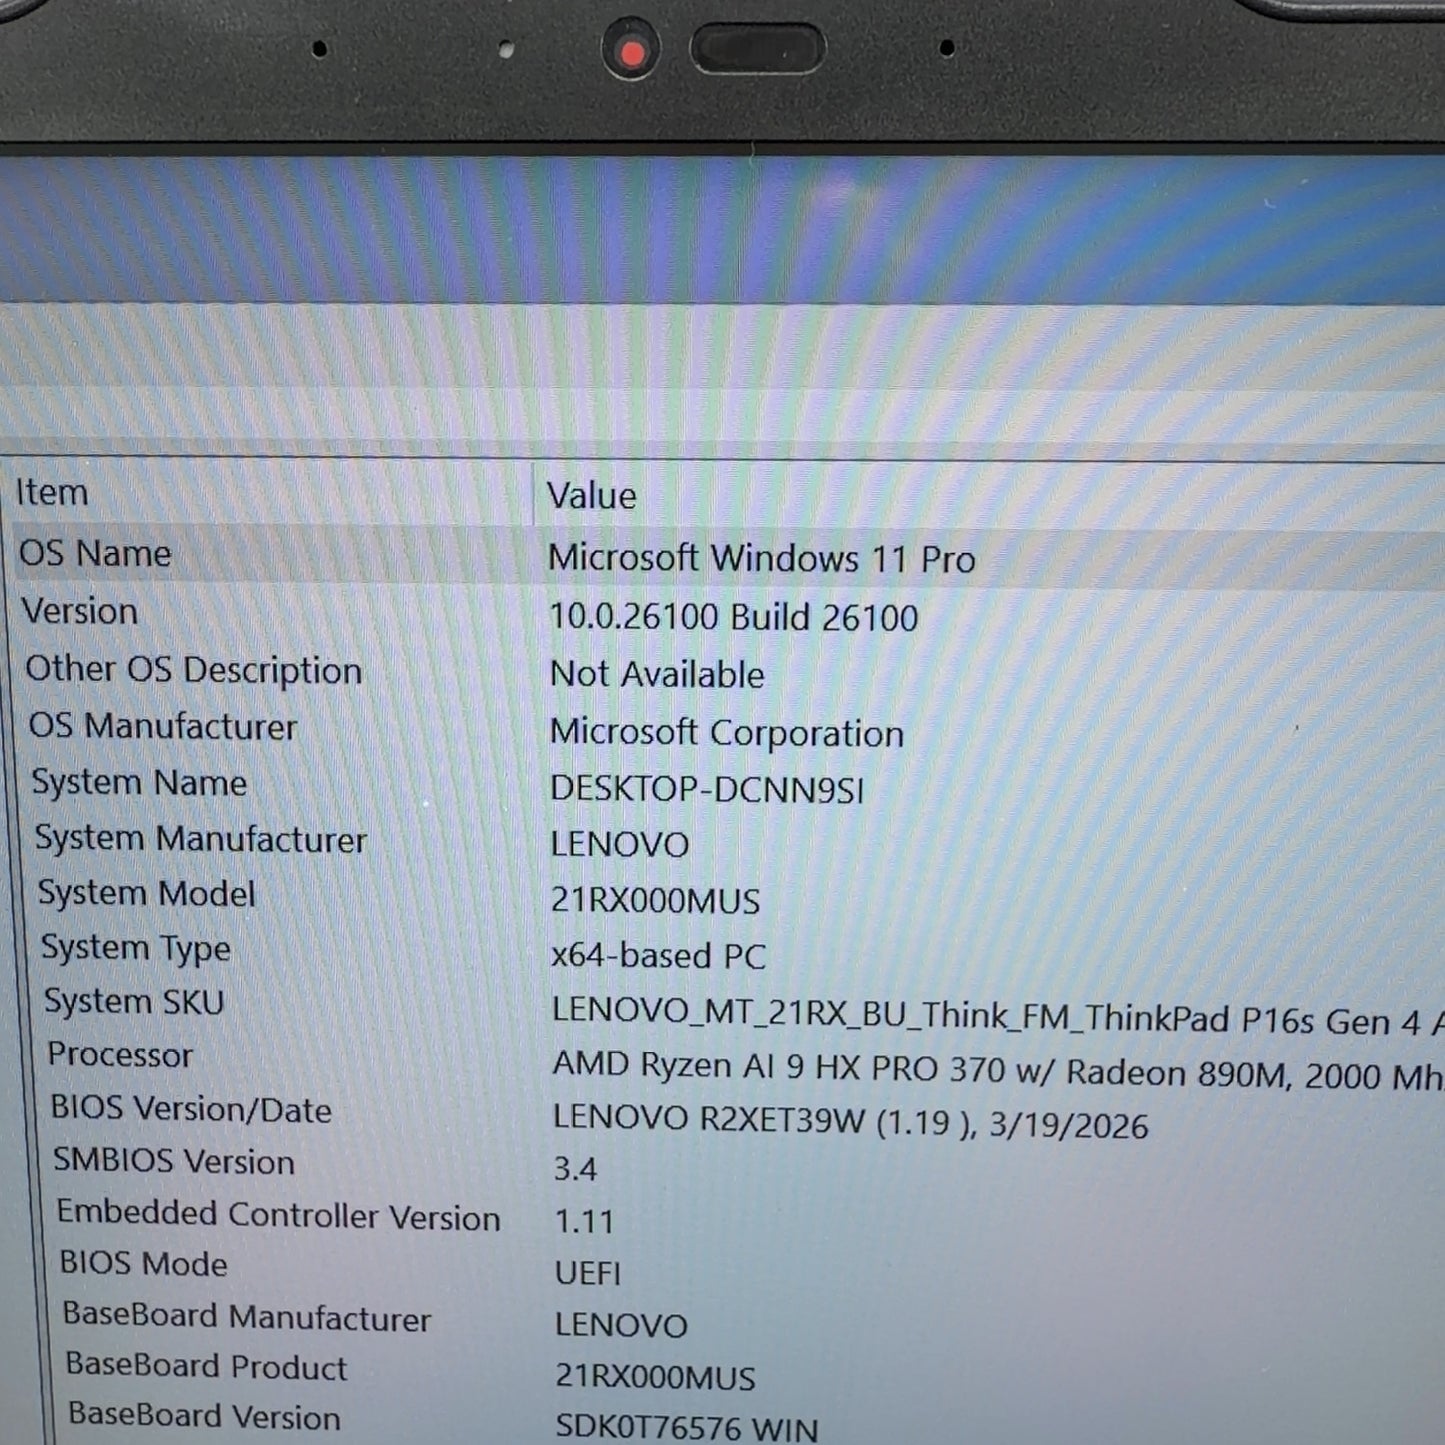
Task: Select the Embedded Controller Version label
Action: [x=279, y=1215]
